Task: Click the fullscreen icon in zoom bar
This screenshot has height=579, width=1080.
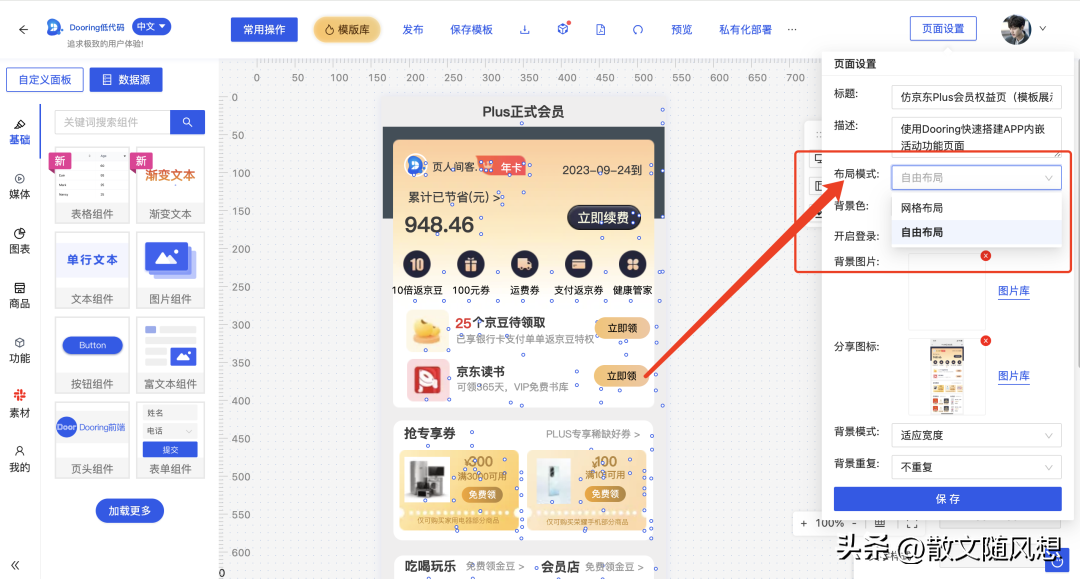Action: tap(912, 524)
